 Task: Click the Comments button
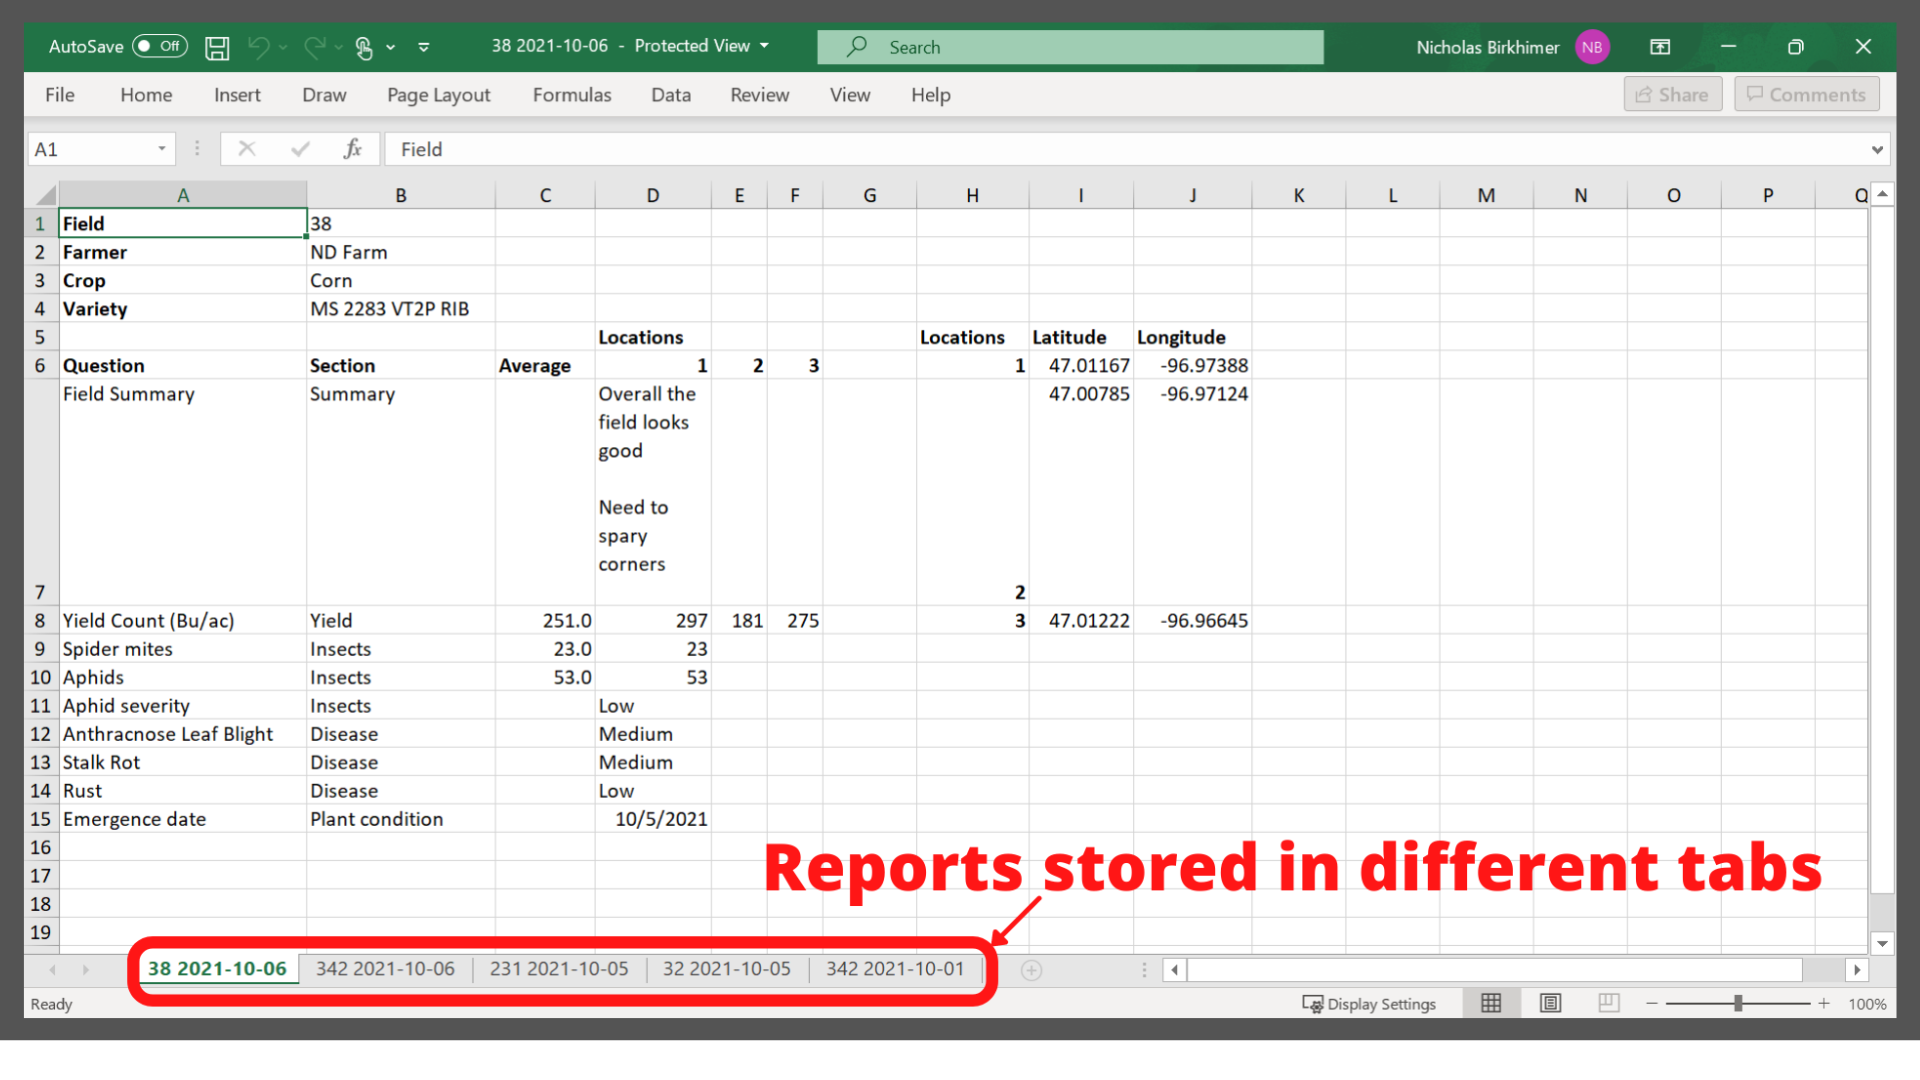tap(1806, 94)
